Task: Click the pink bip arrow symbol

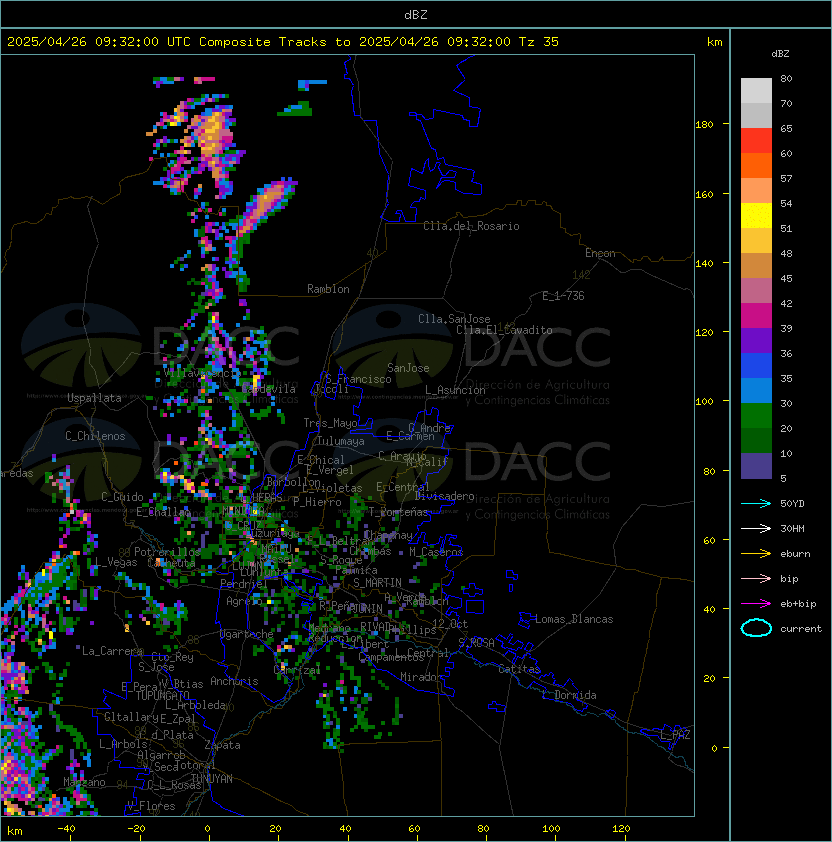Action: [756, 579]
